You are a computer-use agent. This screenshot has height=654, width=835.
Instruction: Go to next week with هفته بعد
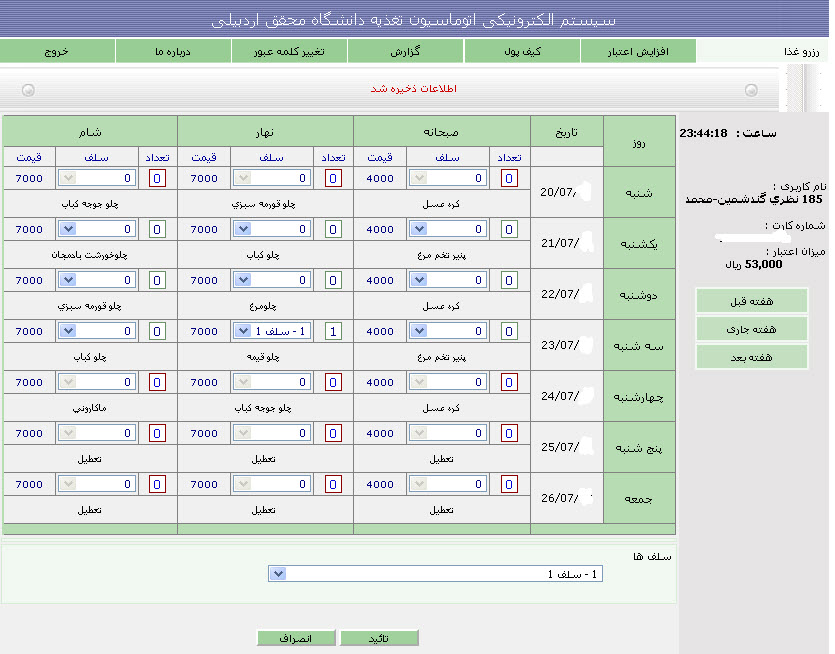point(751,357)
